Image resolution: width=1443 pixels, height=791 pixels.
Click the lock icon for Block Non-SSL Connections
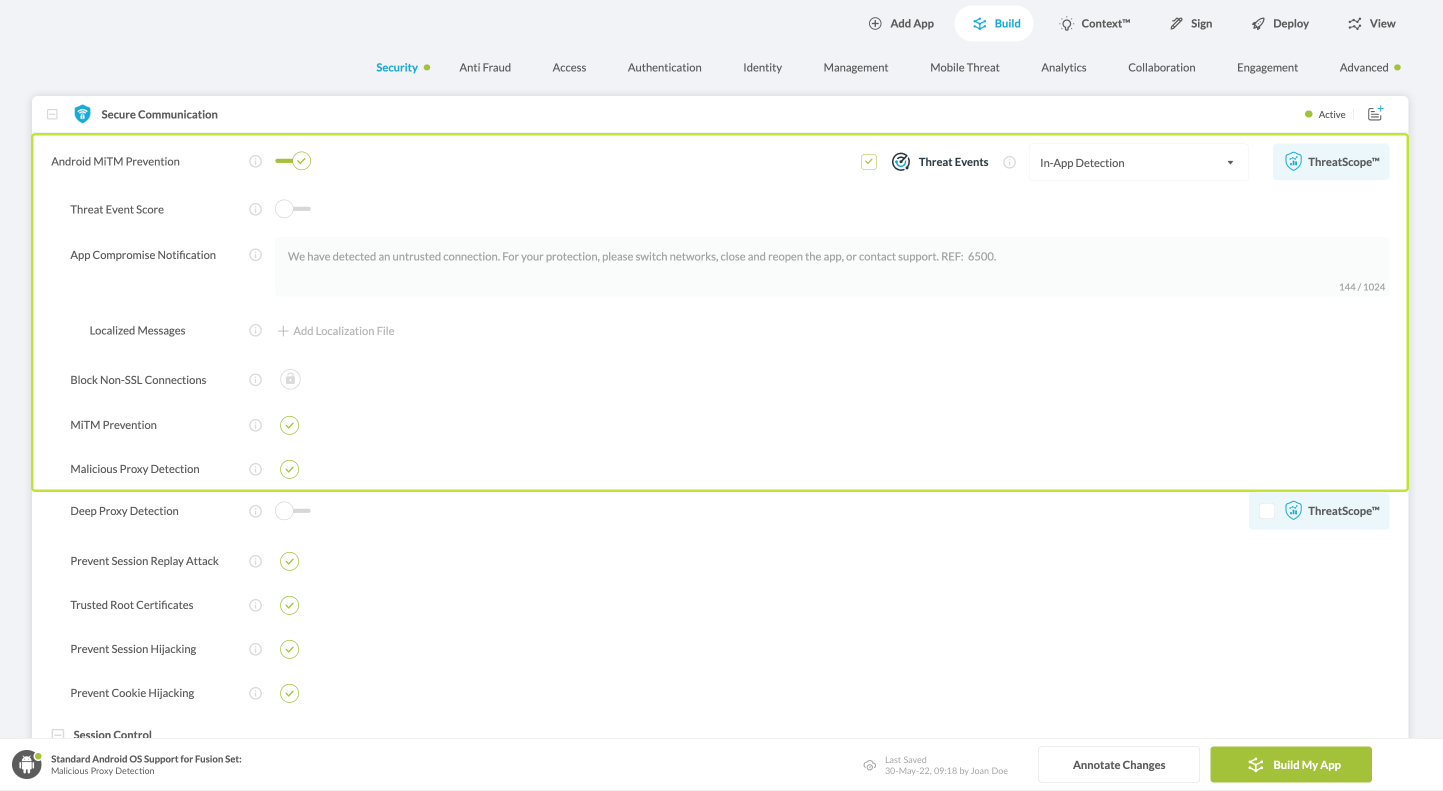click(x=290, y=380)
